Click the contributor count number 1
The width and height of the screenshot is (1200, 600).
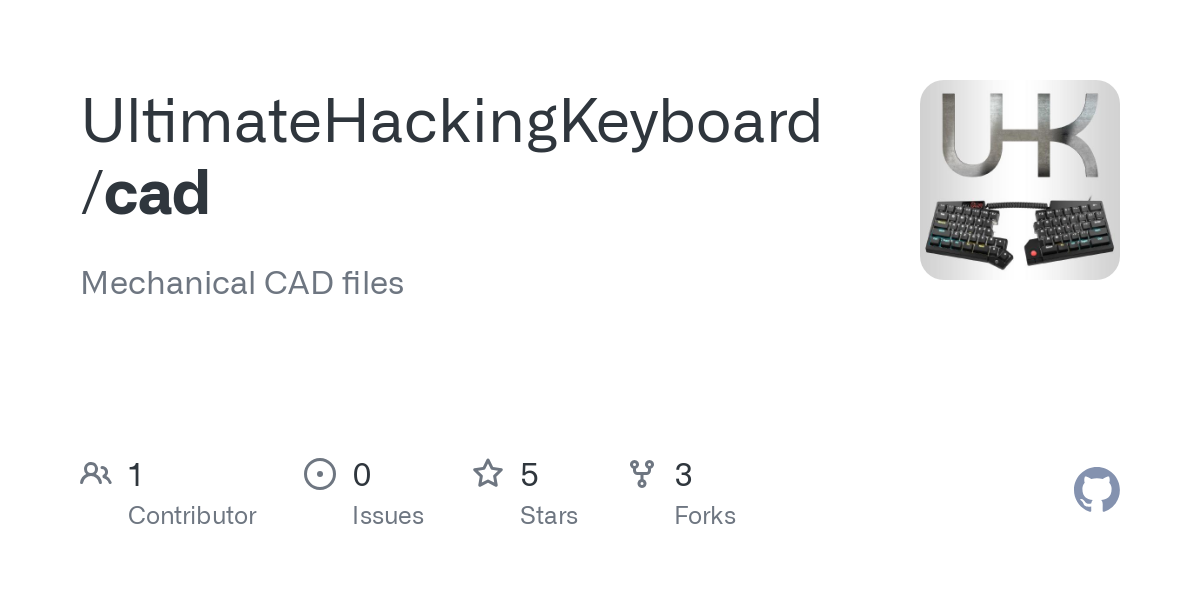tap(136, 475)
